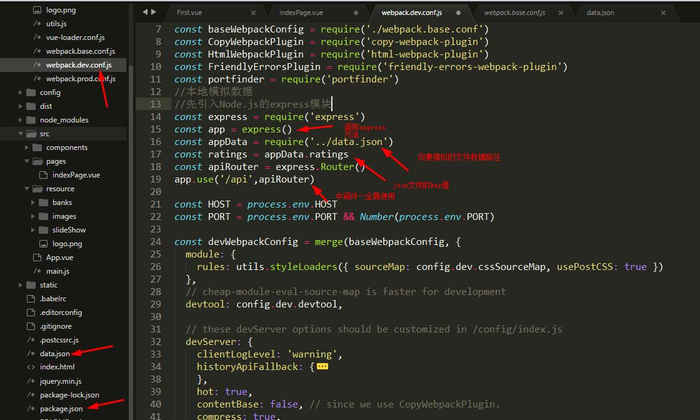The width and height of the screenshot is (700, 420).
Task: Open package.json in sidebar
Action: (x=61, y=409)
